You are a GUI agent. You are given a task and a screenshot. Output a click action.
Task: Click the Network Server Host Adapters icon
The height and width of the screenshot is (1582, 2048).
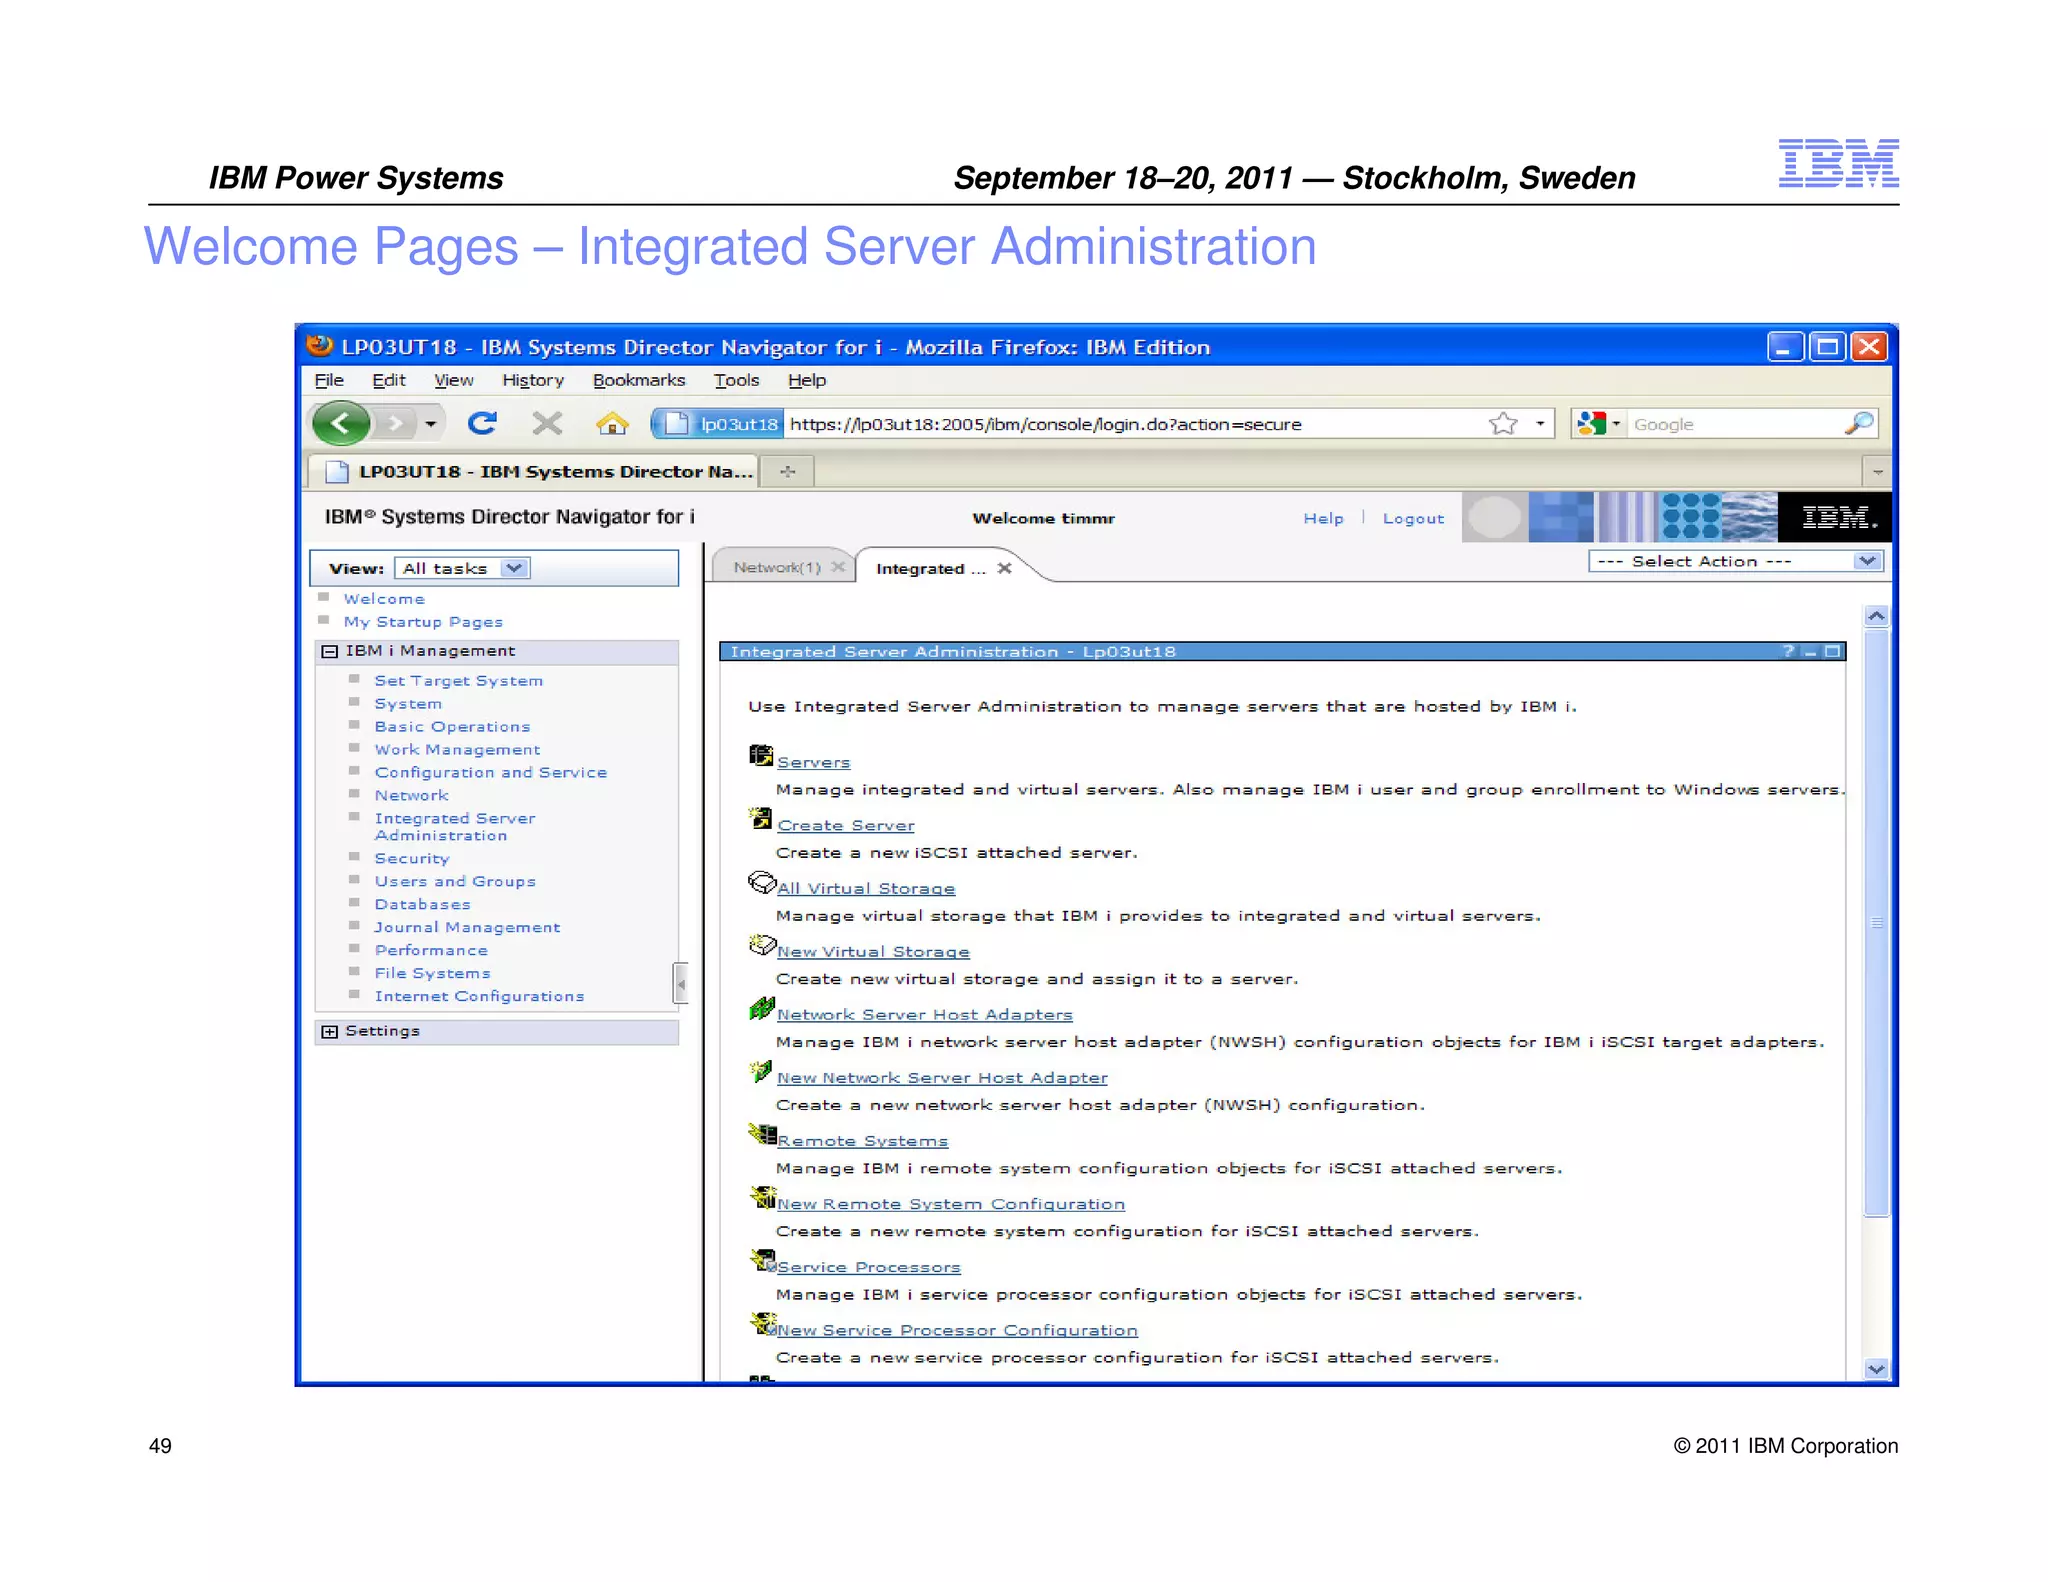pyautogui.click(x=762, y=1008)
